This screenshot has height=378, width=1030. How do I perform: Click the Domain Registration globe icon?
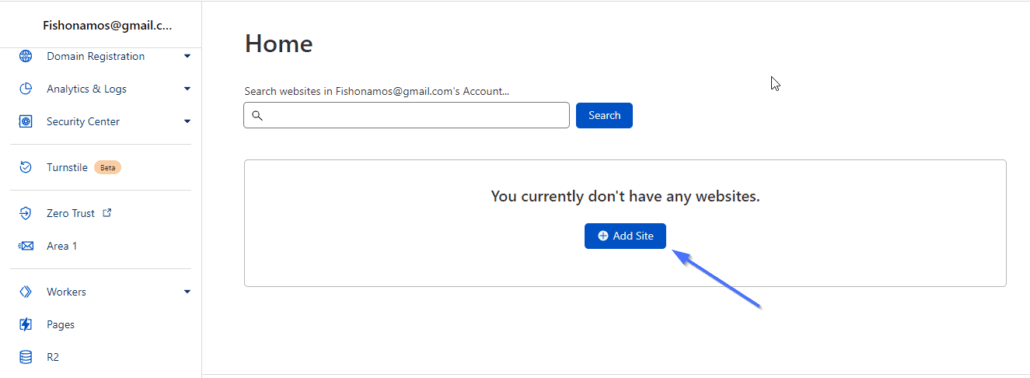[26, 57]
